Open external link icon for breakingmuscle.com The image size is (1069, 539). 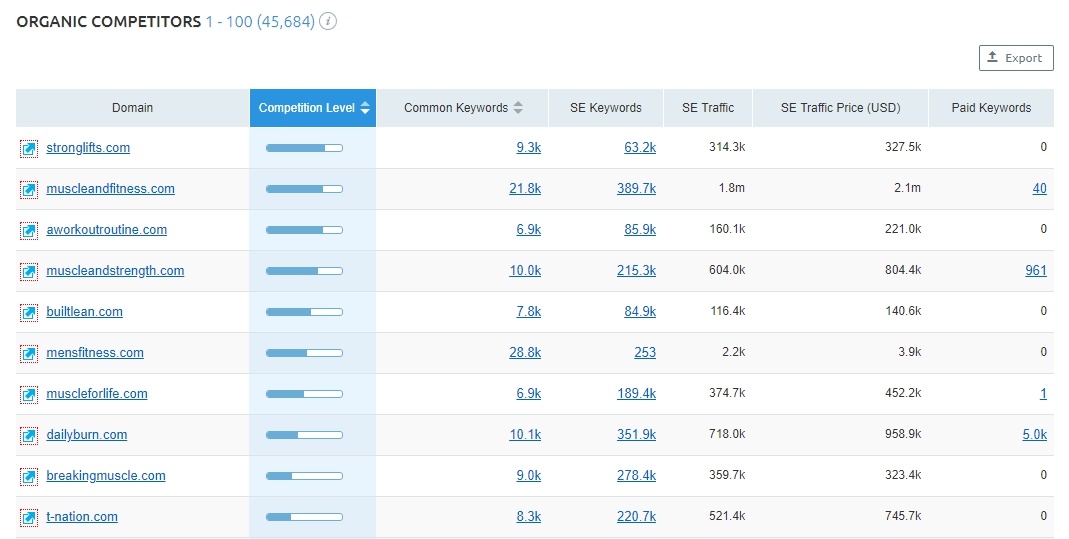coord(29,476)
